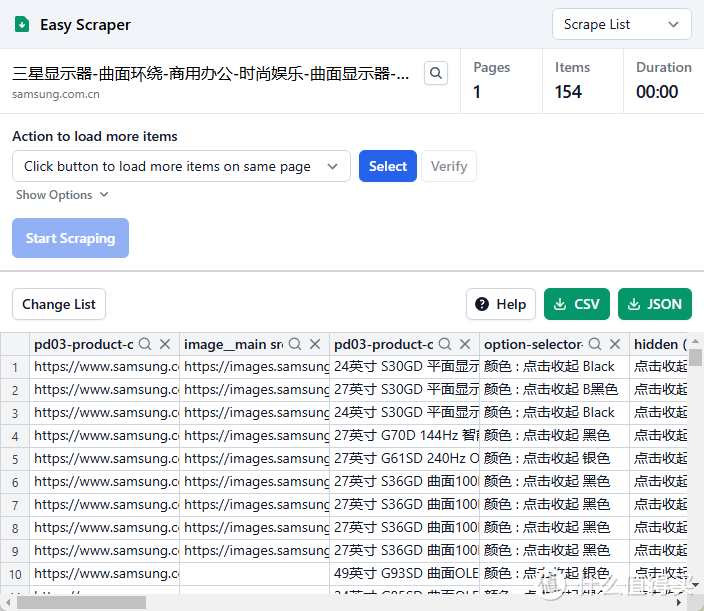Click row 5 product name 27英寸 G61SD 240Hz
Image resolution: width=704 pixels, height=611 pixels.
[405, 458]
